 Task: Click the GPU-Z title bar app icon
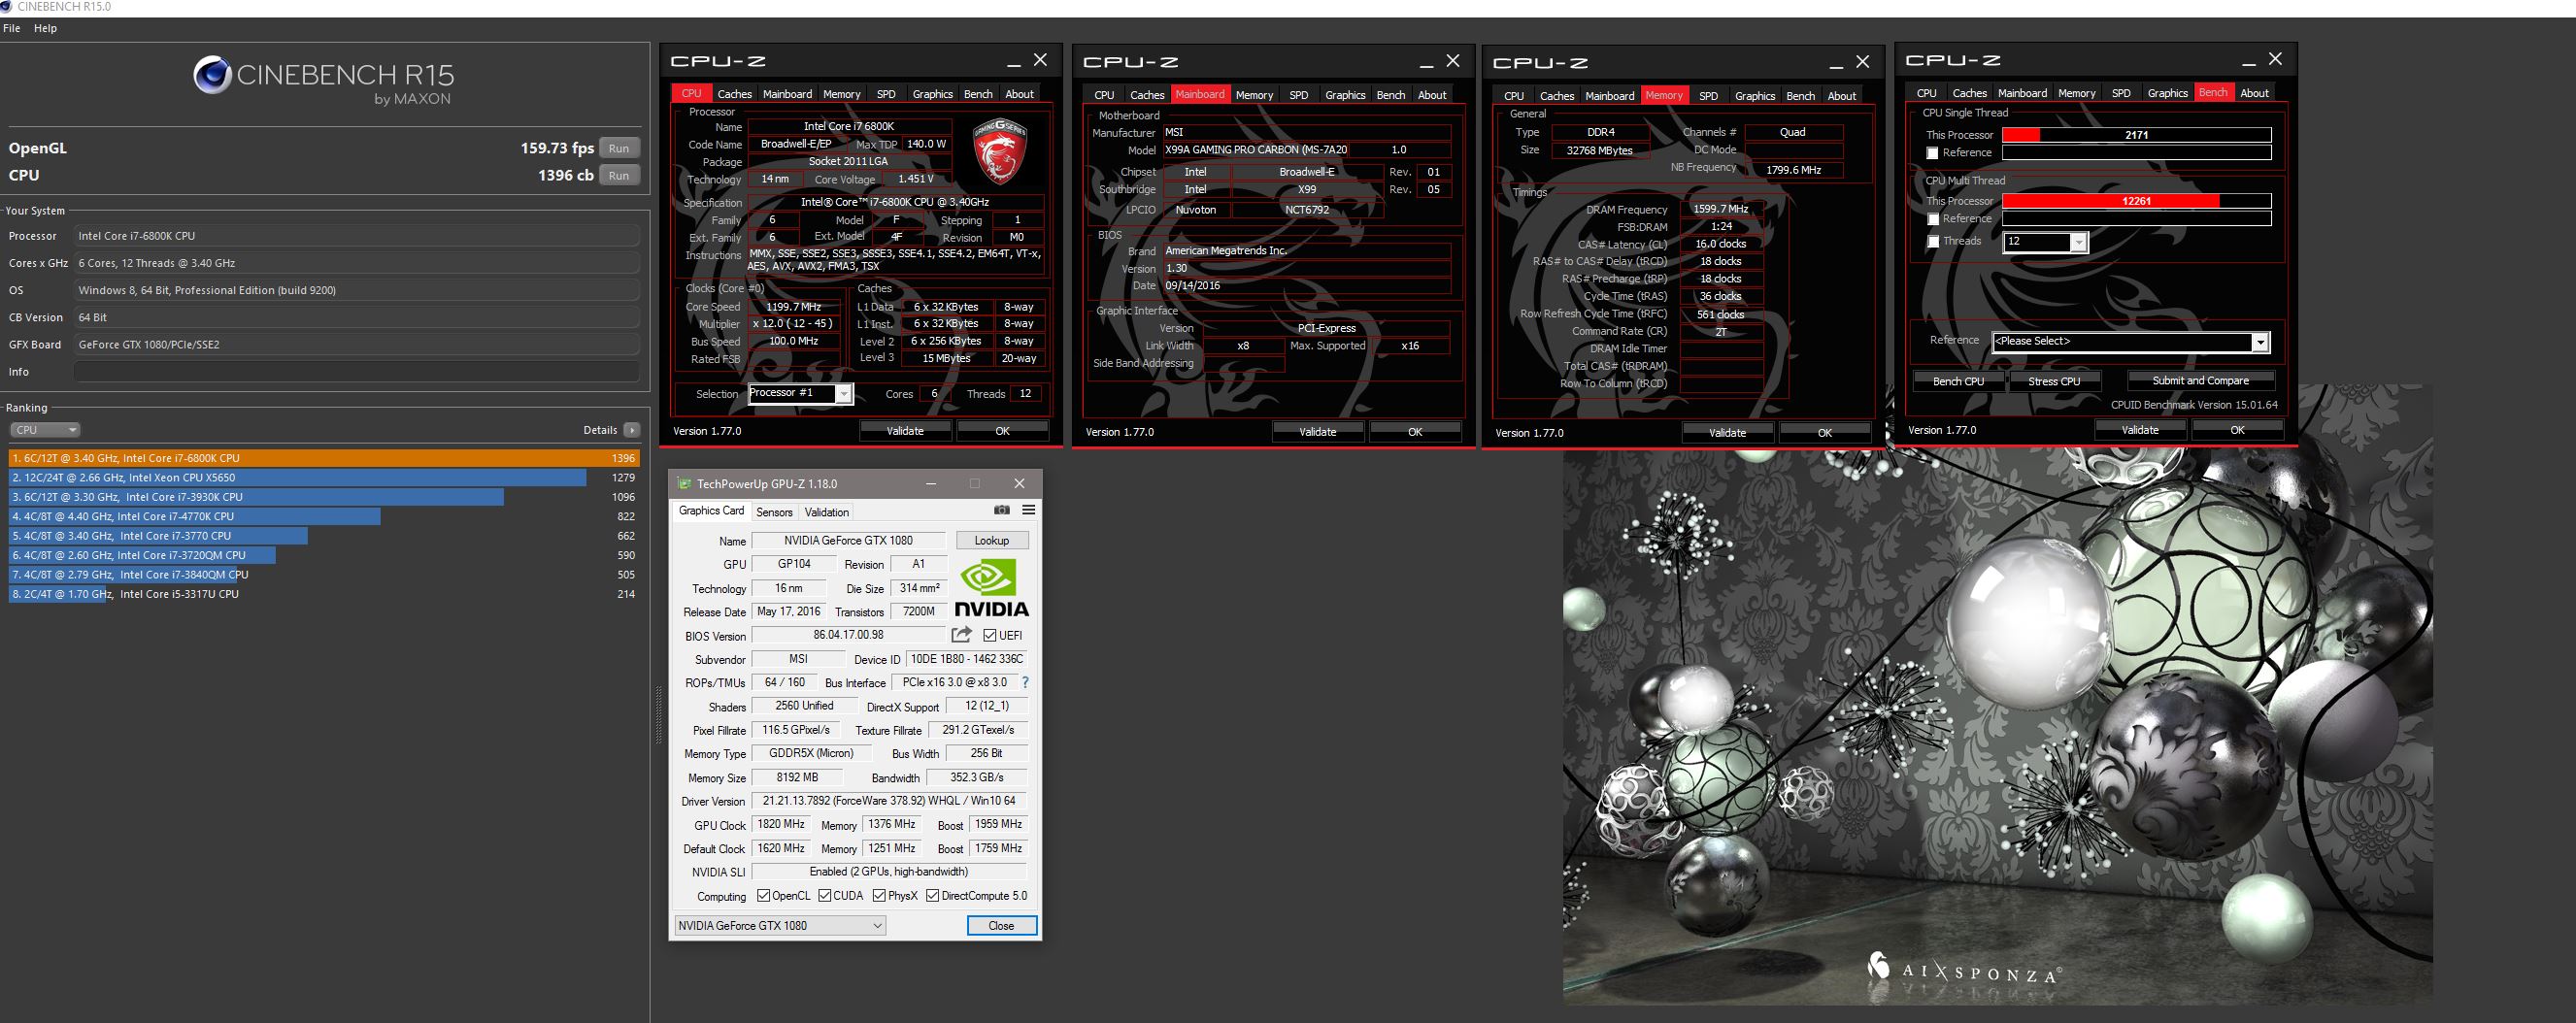point(685,484)
